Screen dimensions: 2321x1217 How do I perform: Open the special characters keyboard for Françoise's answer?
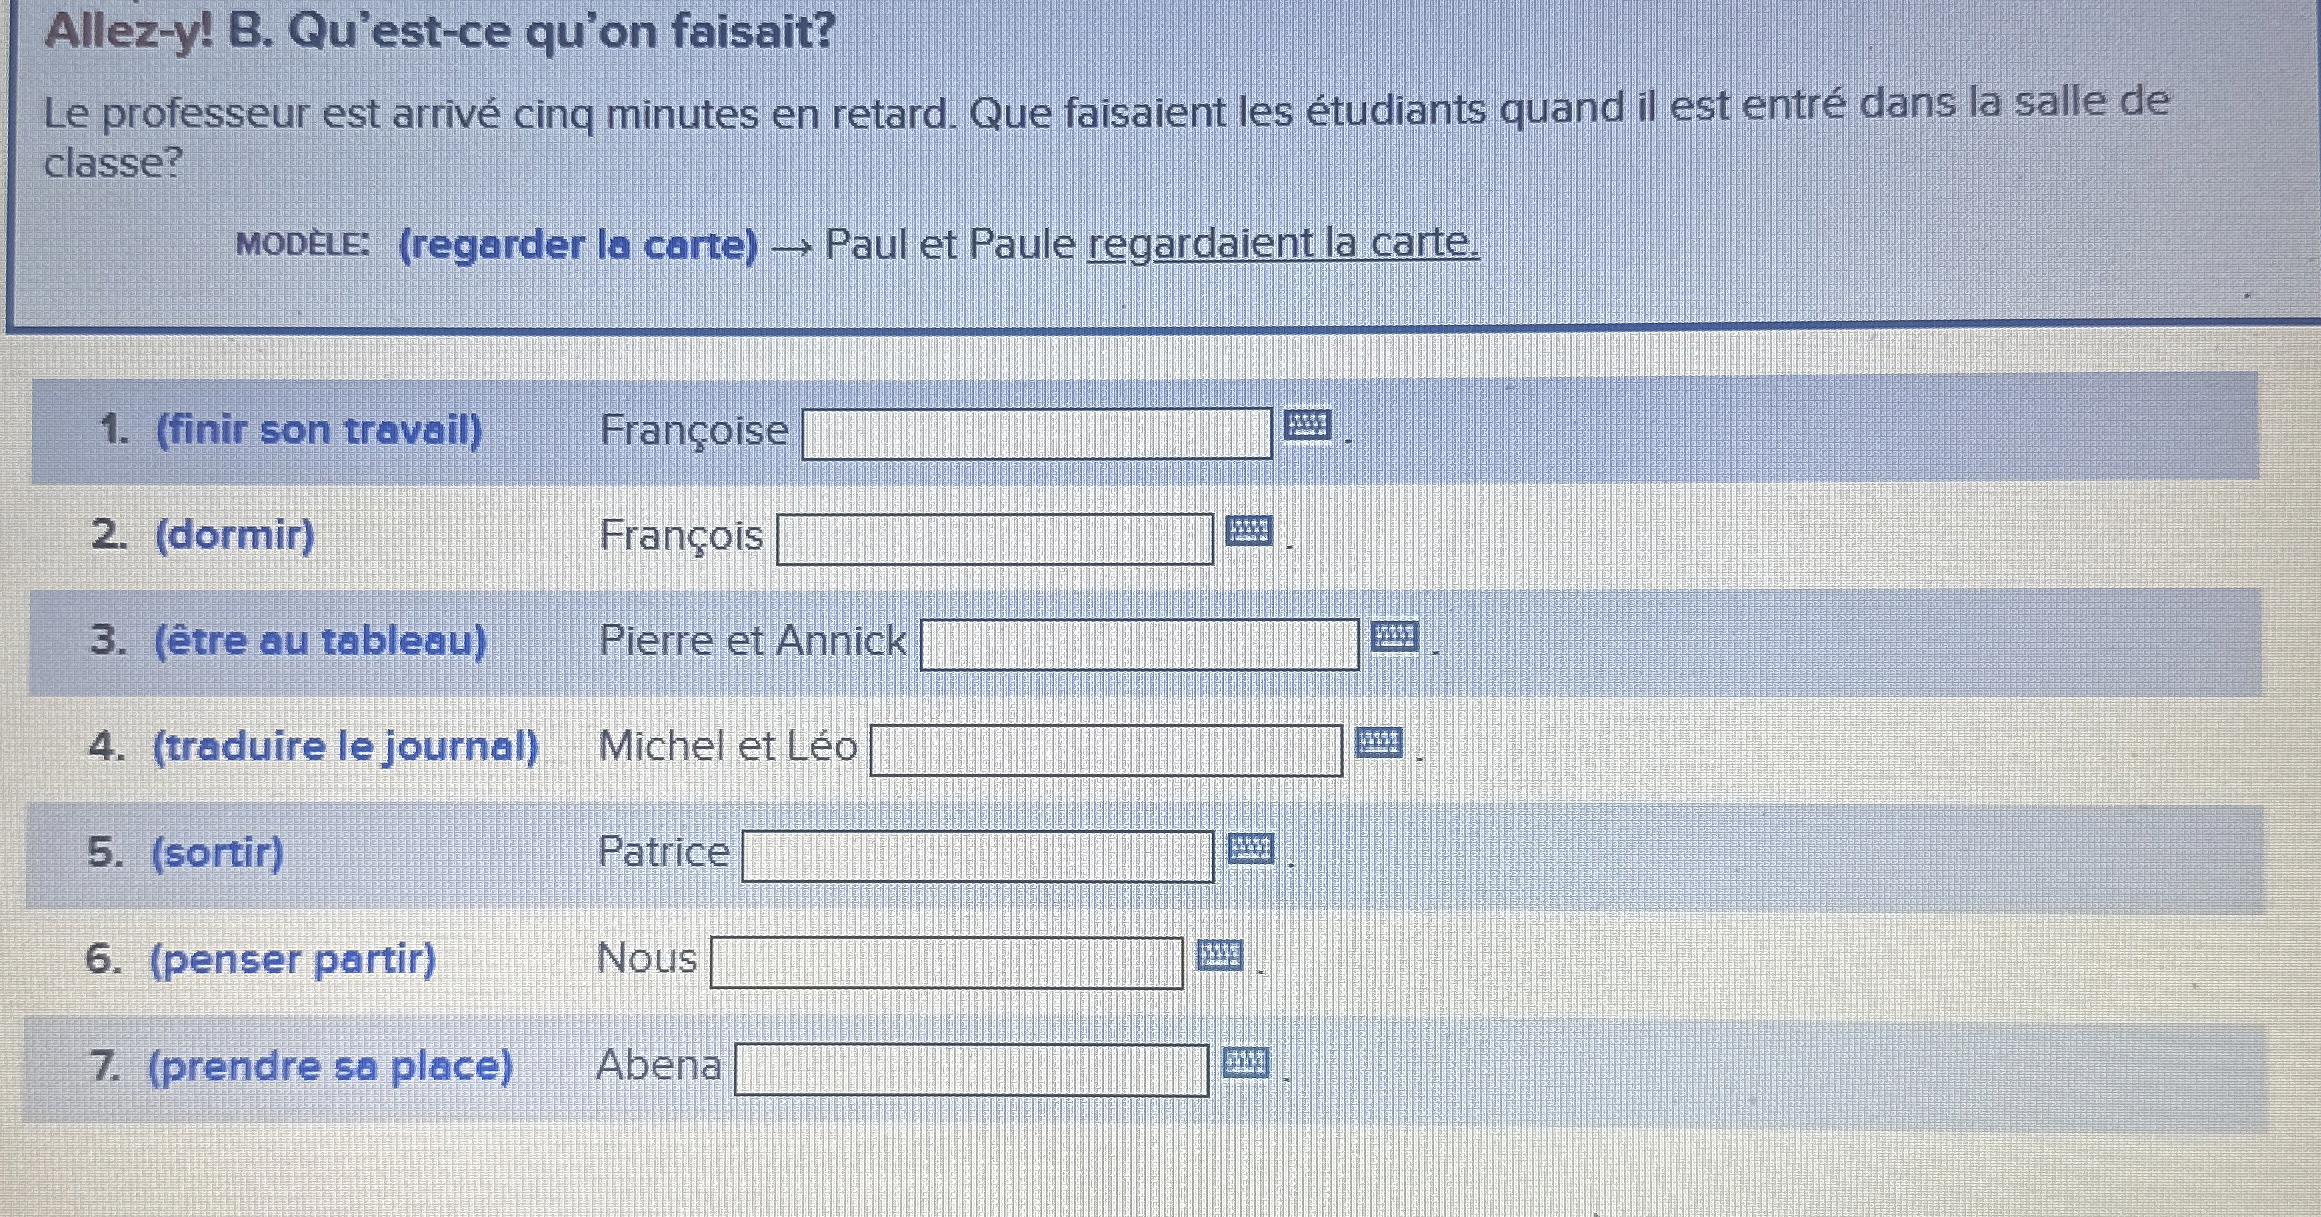(x=1308, y=426)
